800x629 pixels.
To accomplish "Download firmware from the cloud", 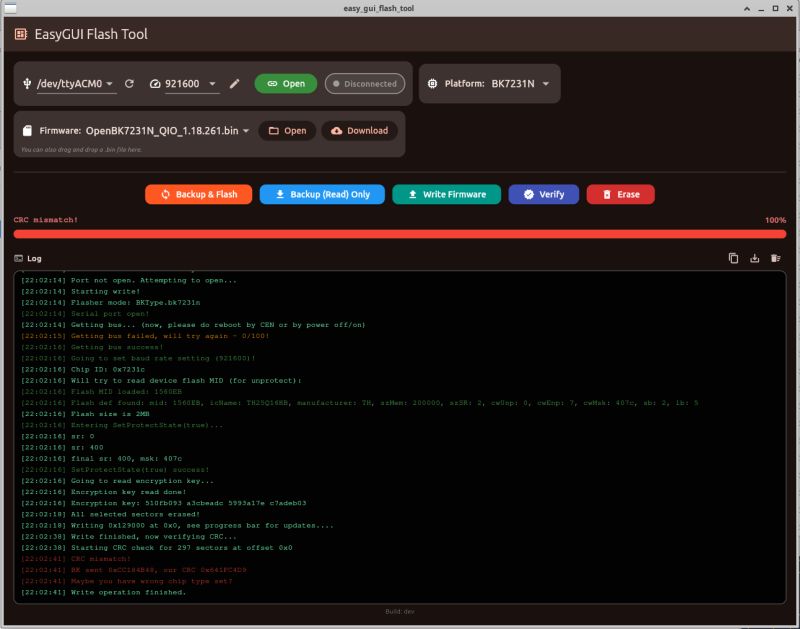I will pos(361,130).
